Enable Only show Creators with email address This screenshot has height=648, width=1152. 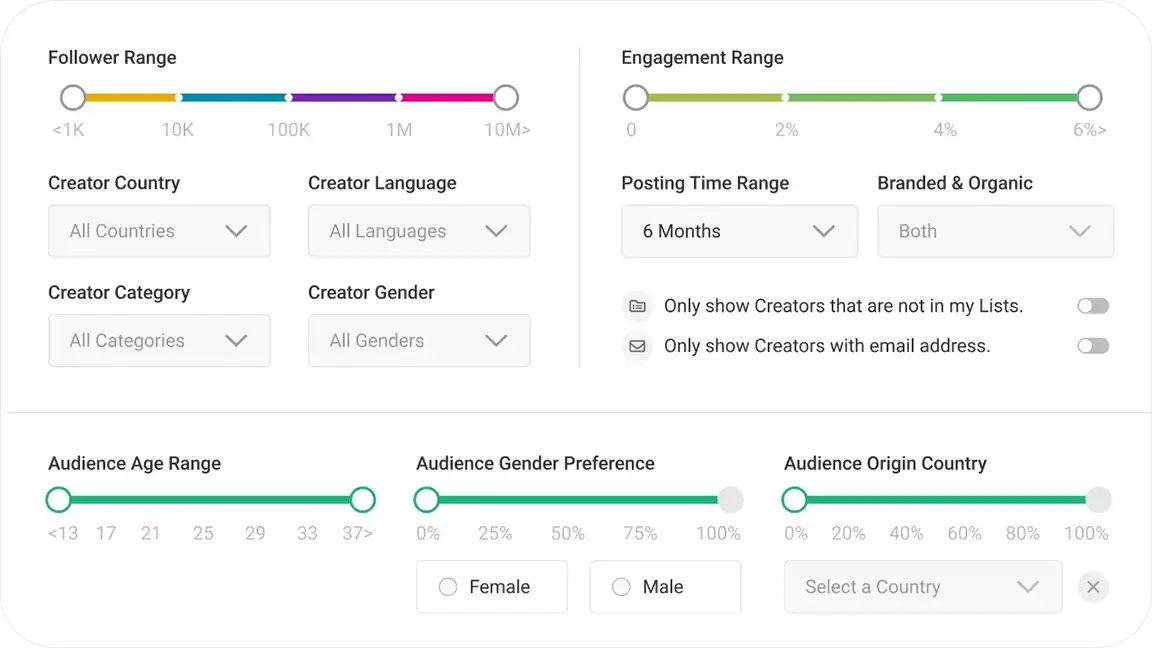click(1092, 346)
